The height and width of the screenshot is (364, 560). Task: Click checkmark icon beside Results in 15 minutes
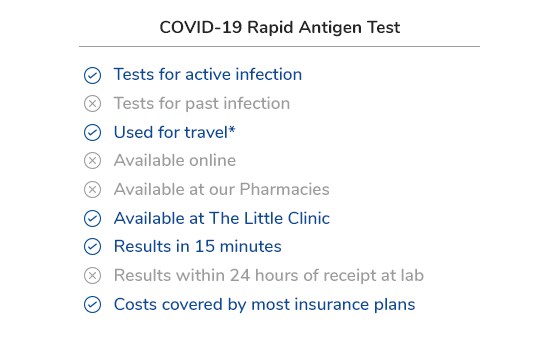pyautogui.click(x=92, y=246)
